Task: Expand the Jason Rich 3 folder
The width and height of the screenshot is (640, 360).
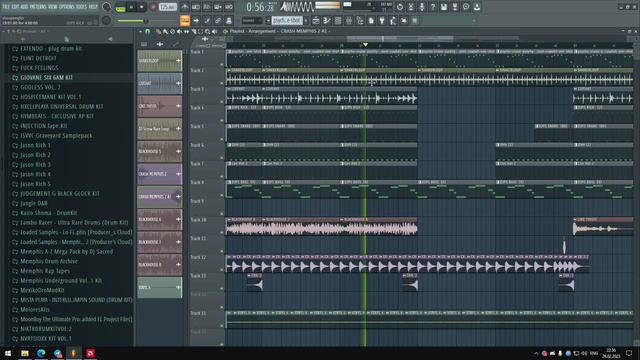Action: (36, 164)
